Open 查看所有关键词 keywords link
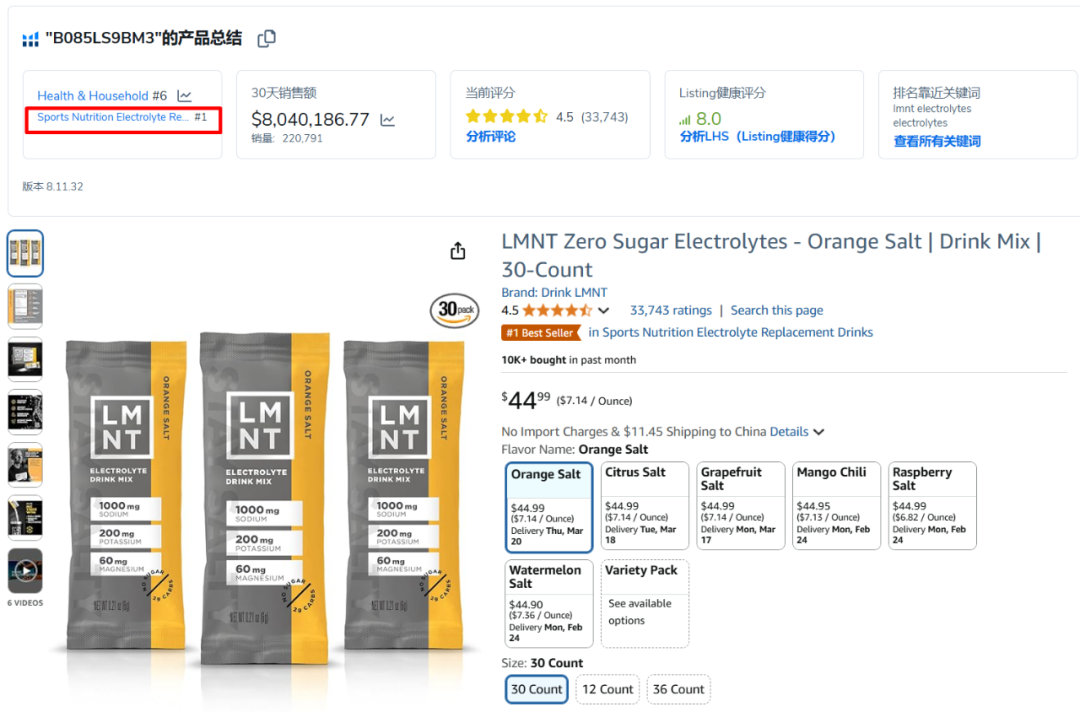The image size is (1080, 712). click(937, 141)
